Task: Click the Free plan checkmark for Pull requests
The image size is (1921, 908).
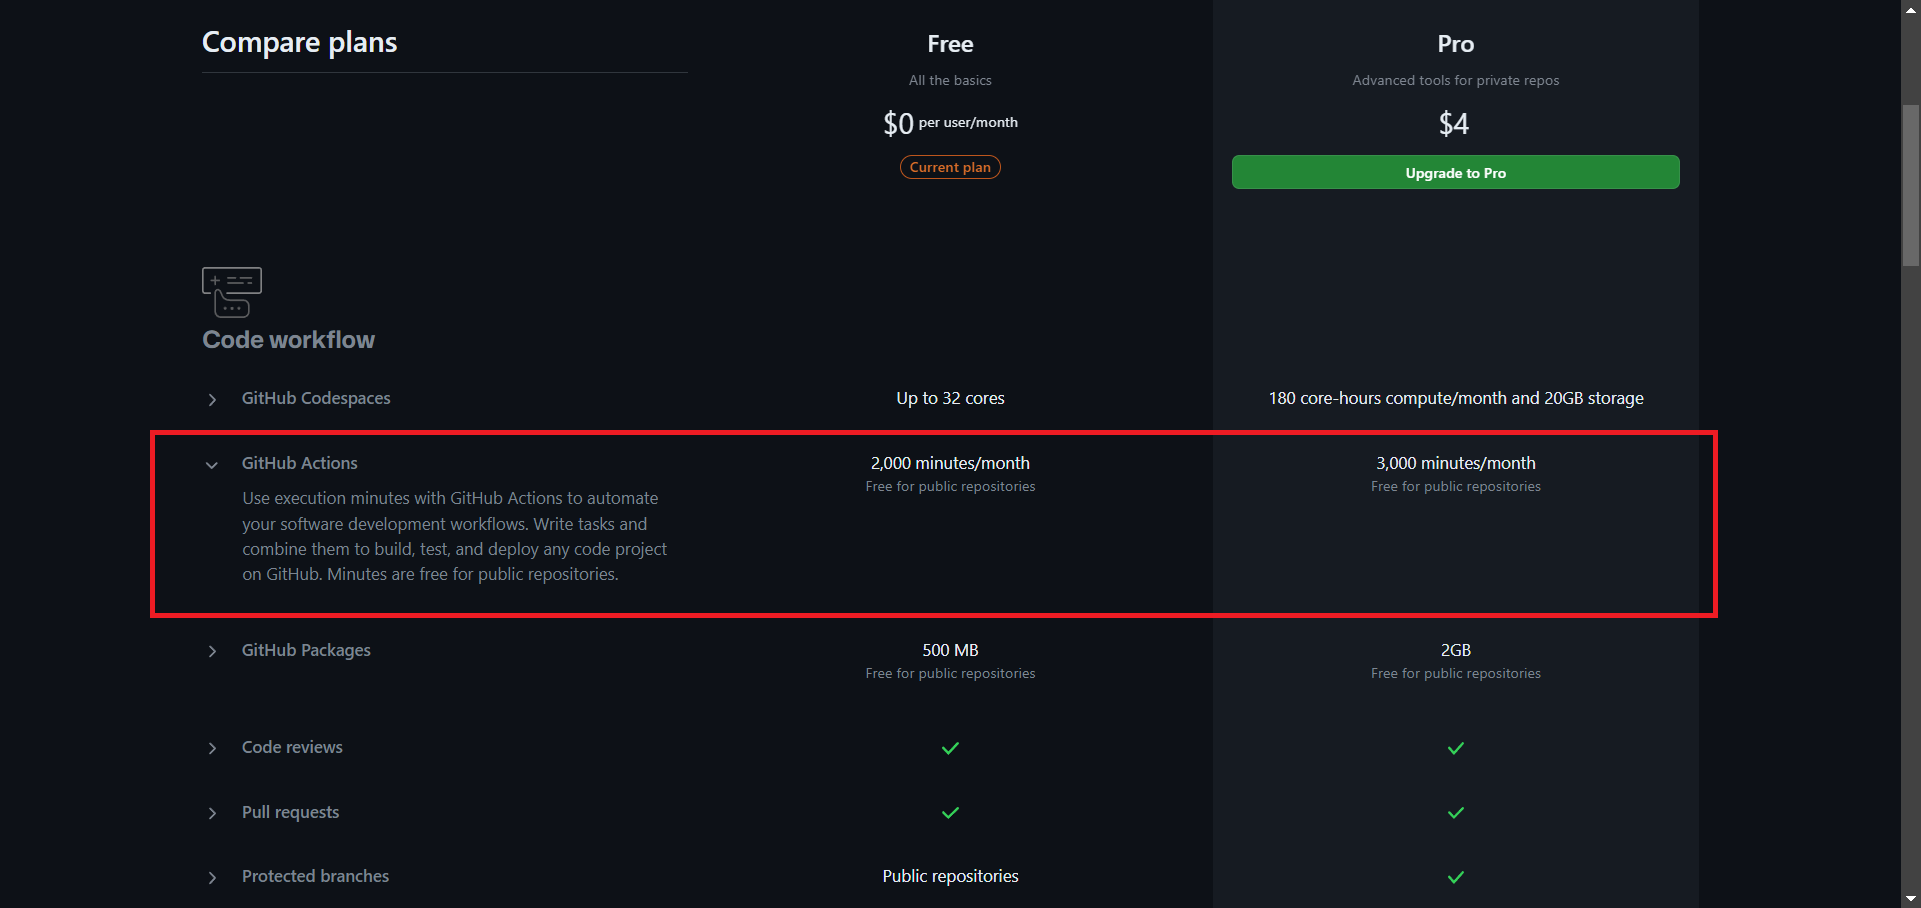Action: [950, 813]
